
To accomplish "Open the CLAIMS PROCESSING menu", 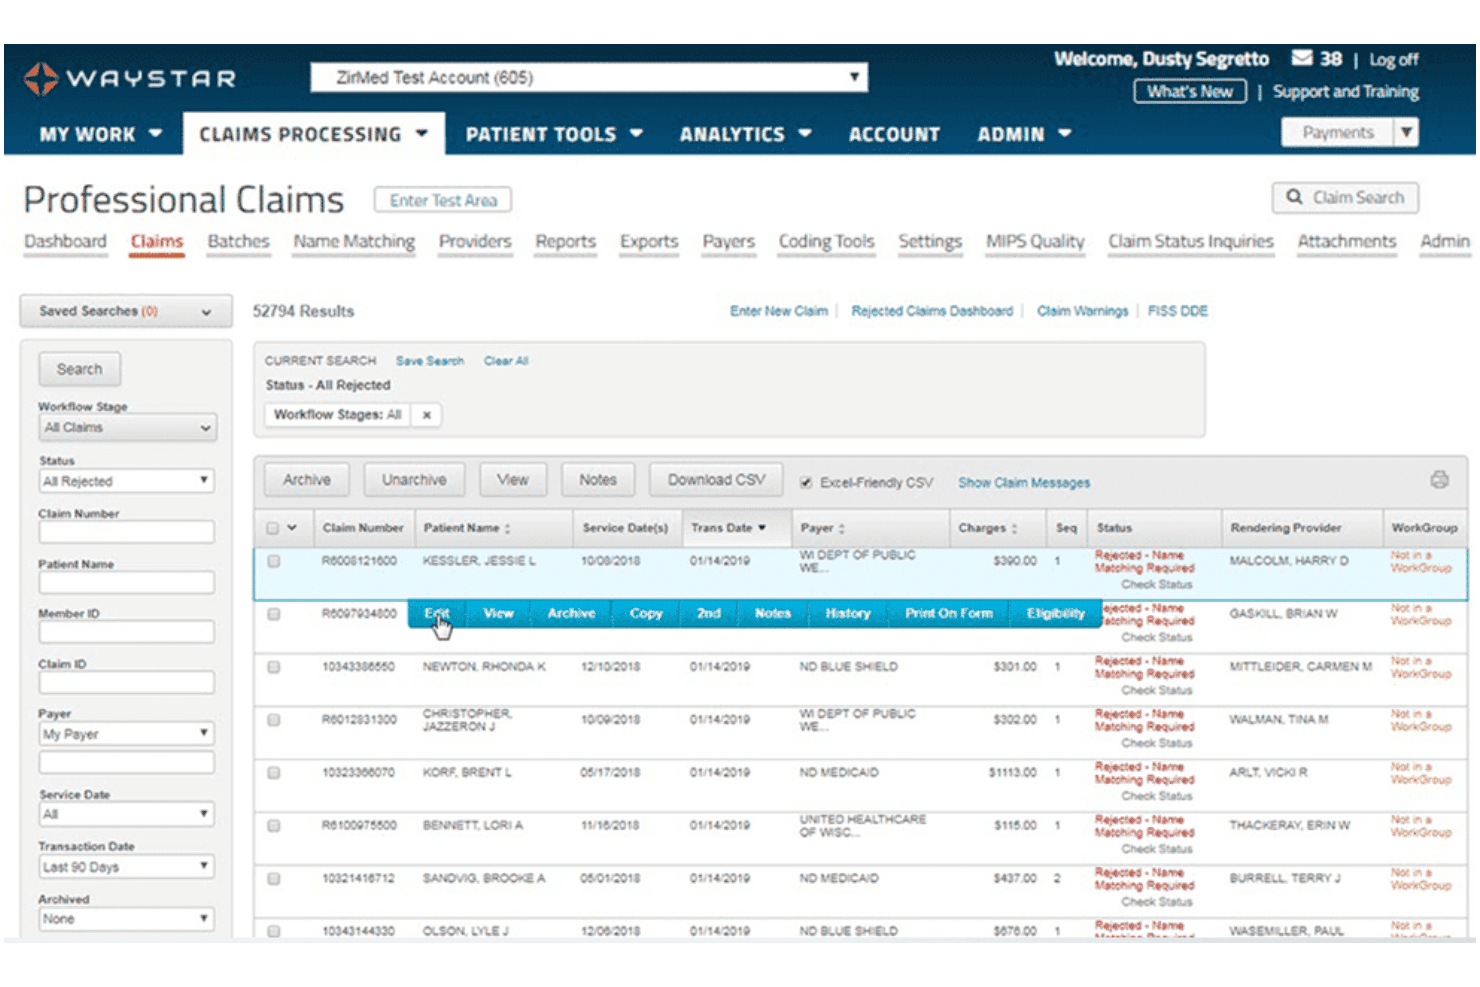I will tap(313, 134).
